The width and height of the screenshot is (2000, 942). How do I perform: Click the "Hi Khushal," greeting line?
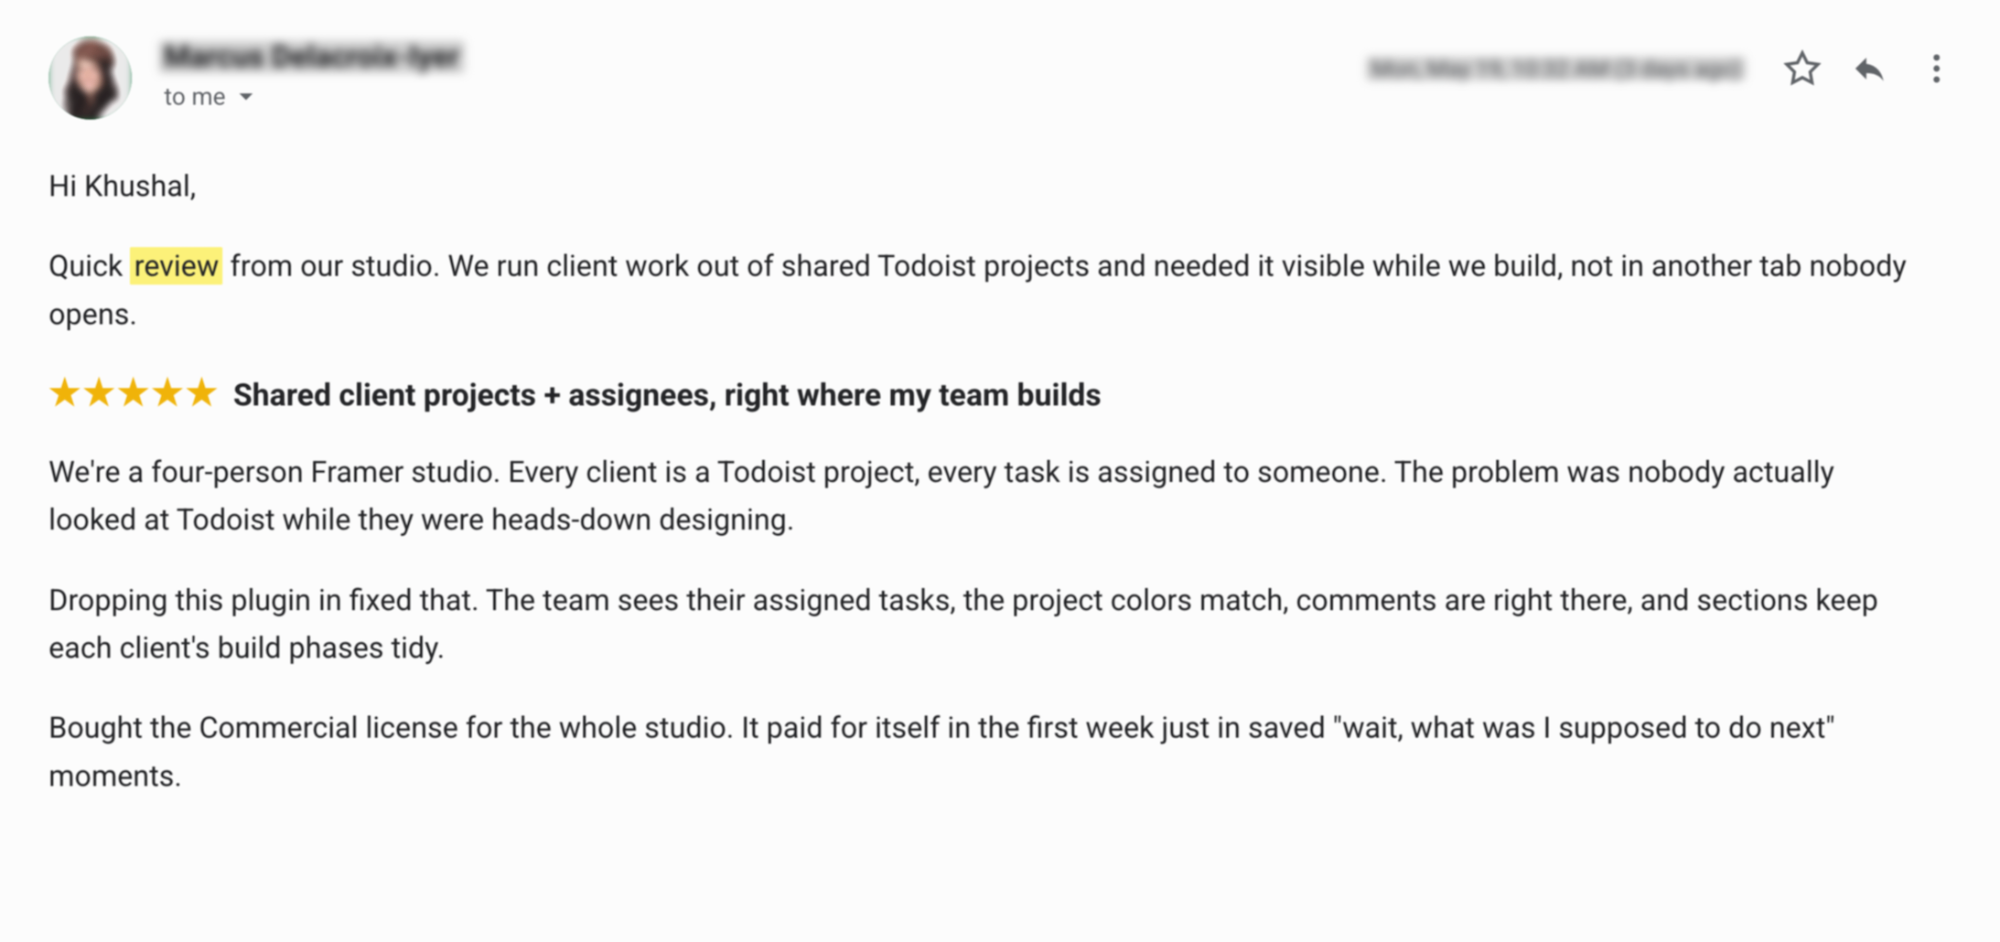tap(122, 187)
